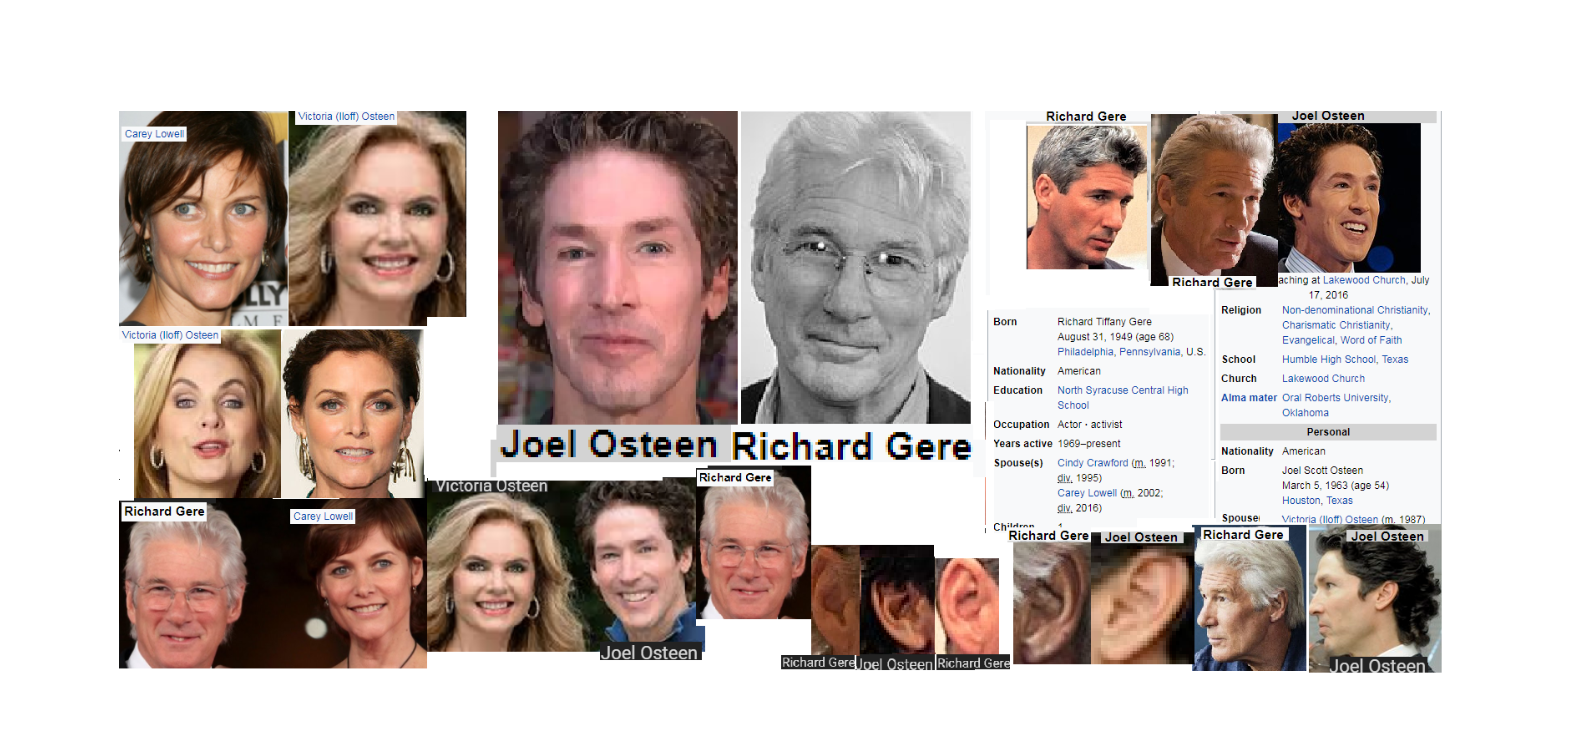
Task: Click the large Joel Osteen caption text
Action: pyautogui.click(x=608, y=445)
